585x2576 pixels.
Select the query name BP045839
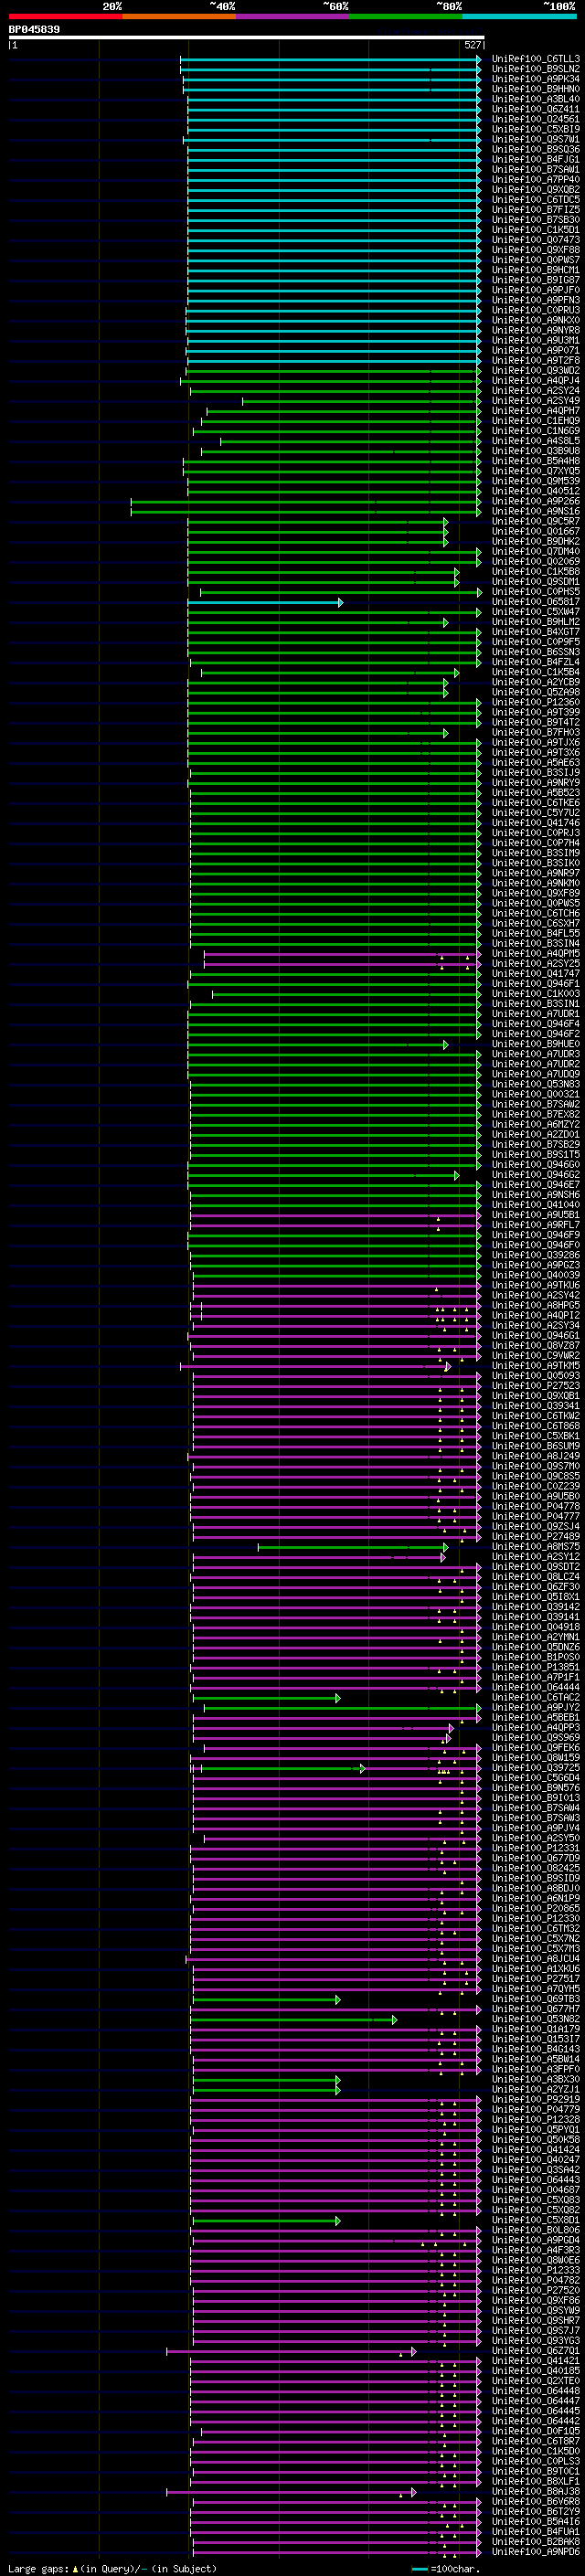click(34, 30)
